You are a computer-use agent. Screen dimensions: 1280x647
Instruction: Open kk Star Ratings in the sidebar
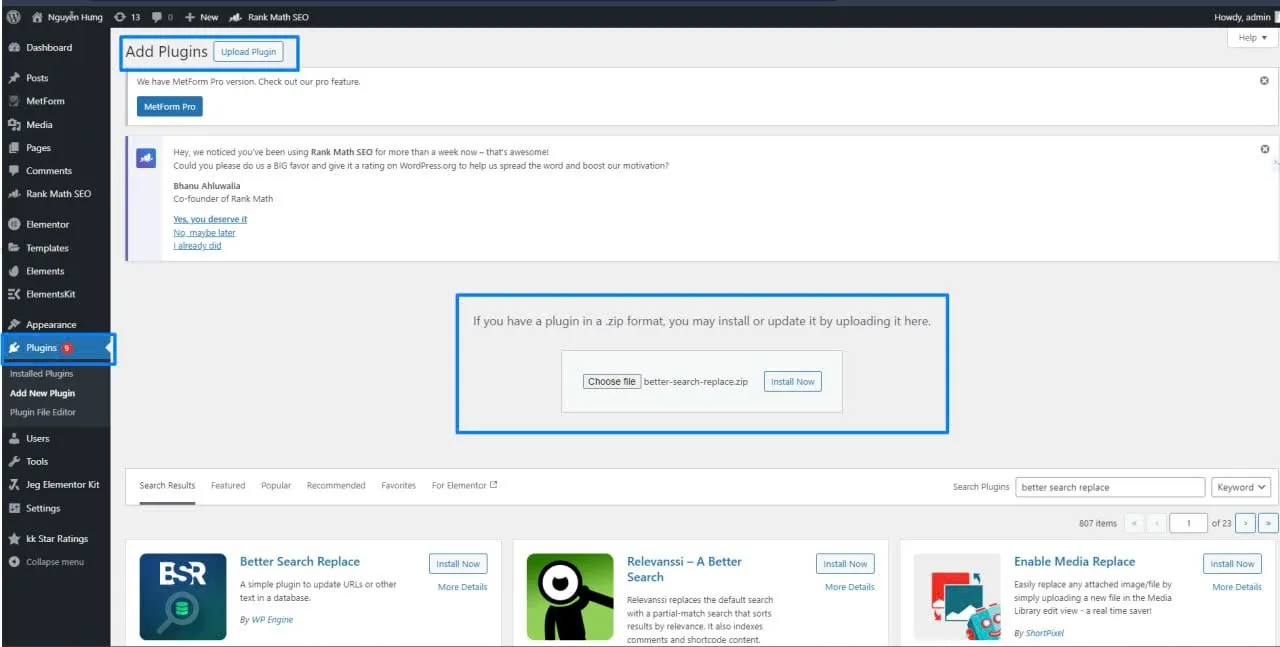pyautogui.click(x=55, y=538)
